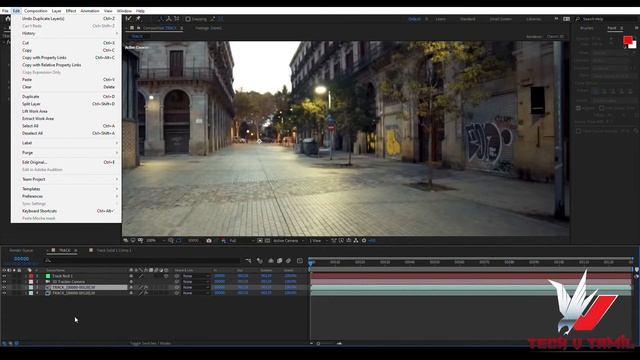The height and width of the screenshot is (360, 640).
Task: Choose Duplicate from the Edit menu
Action: pyautogui.click(x=66, y=97)
